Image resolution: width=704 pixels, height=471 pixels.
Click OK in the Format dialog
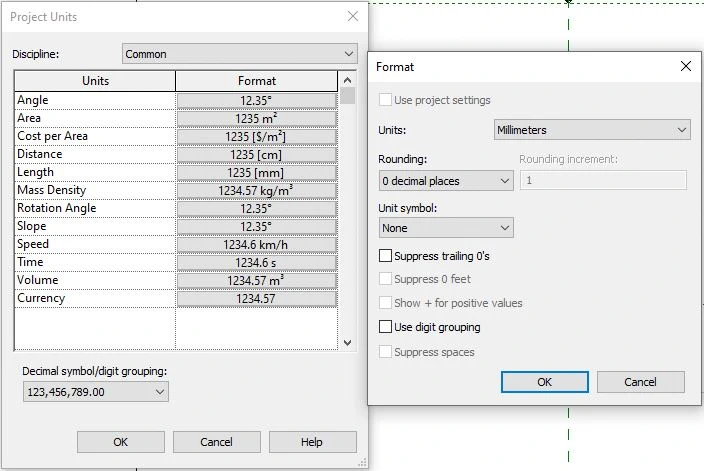point(544,382)
